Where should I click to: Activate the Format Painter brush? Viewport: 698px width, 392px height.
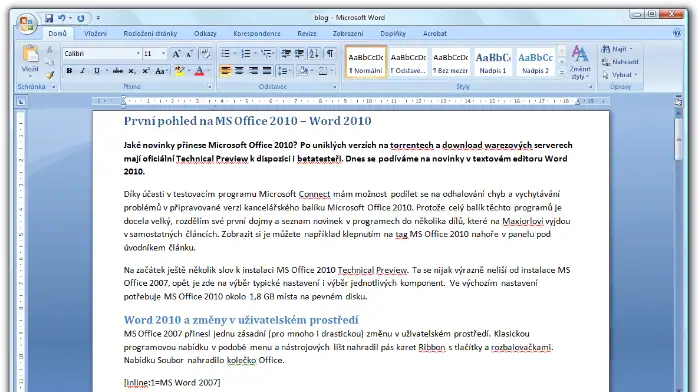click(x=50, y=75)
